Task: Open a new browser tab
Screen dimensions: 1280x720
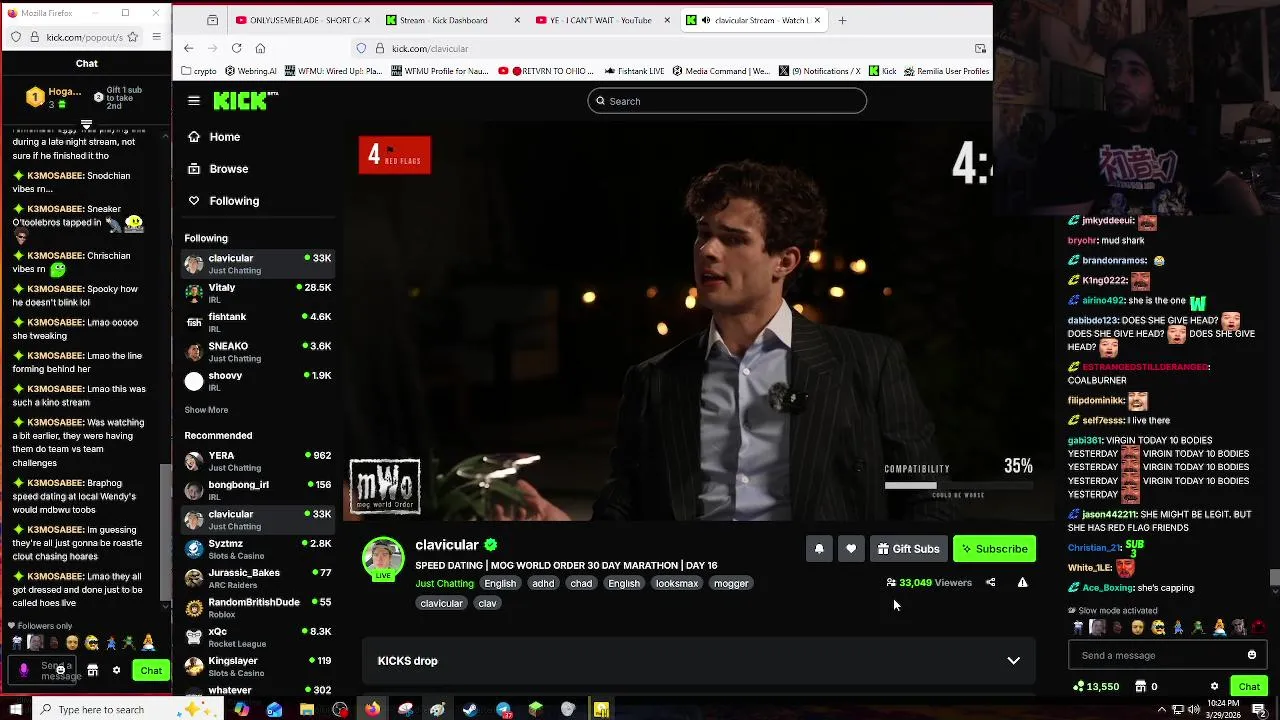Action: coord(842,20)
